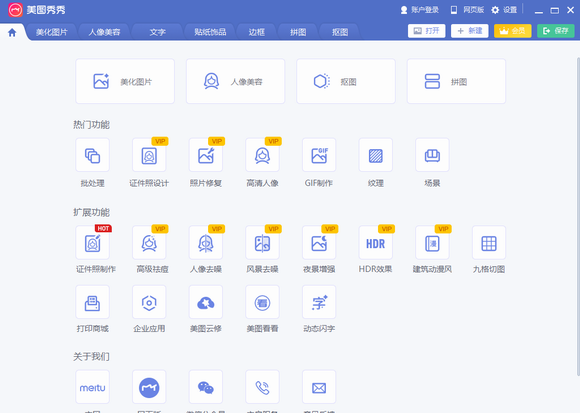Launch the 企业应用 enterprise apps
The width and height of the screenshot is (580, 413).
pos(149,302)
